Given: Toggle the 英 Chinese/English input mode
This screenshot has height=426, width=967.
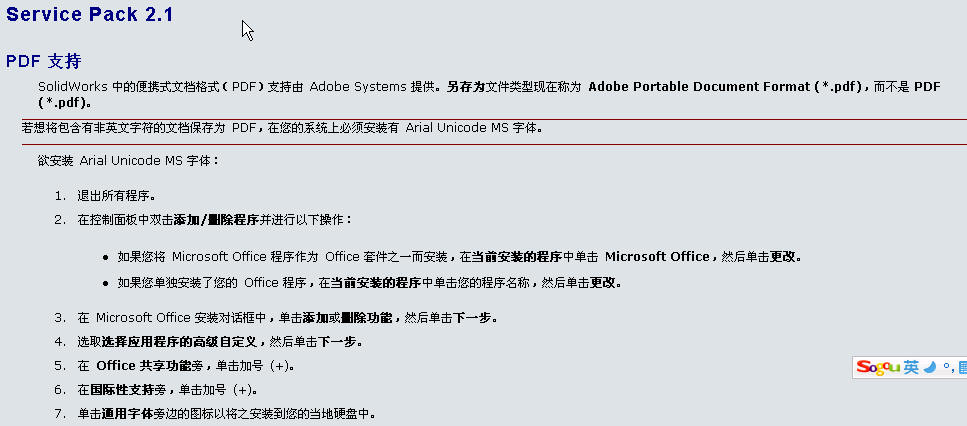Looking at the screenshot, I should (911, 368).
